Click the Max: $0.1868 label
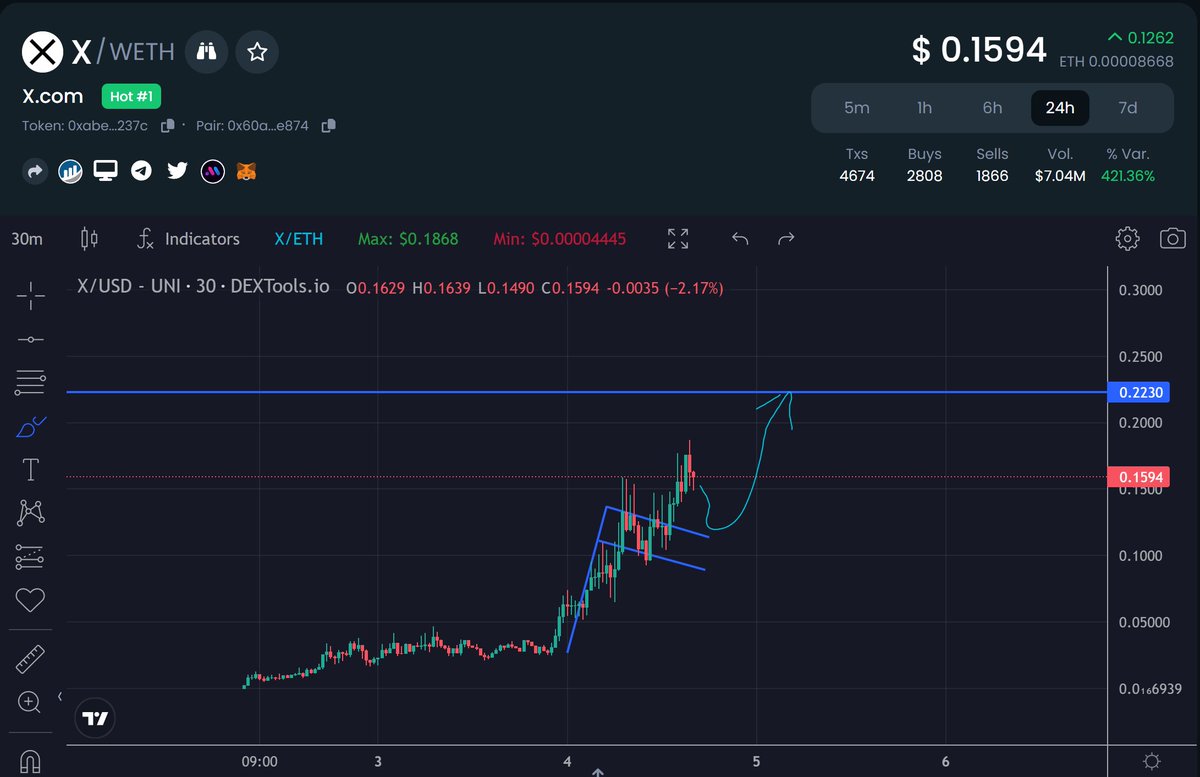 pos(408,239)
